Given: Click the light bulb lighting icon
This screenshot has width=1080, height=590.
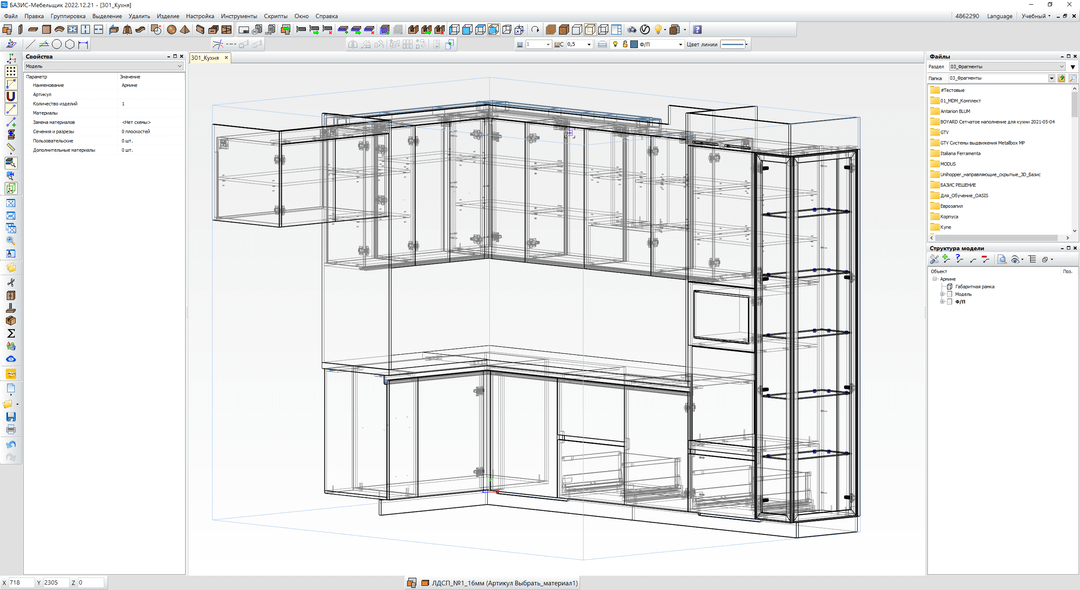Looking at the screenshot, I should (659, 30).
